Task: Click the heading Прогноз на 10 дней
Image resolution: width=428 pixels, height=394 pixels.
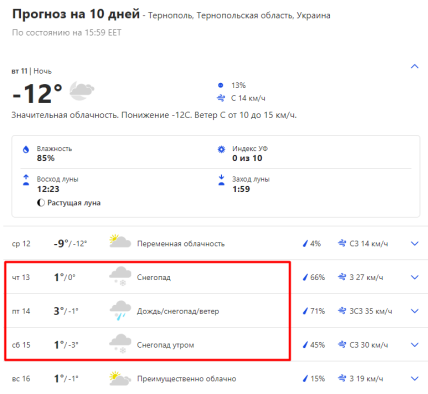Action: 76,14
